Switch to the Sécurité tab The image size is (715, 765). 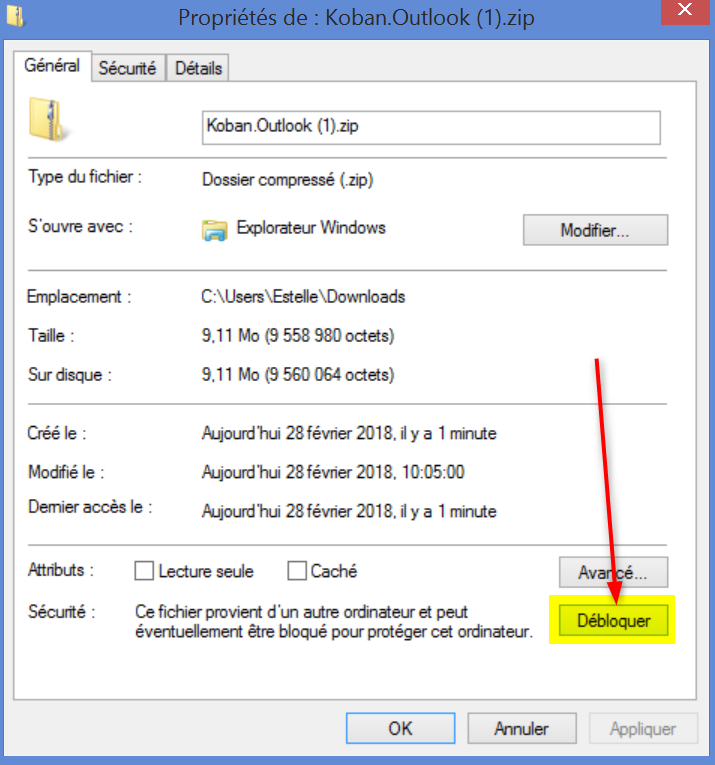coord(127,68)
